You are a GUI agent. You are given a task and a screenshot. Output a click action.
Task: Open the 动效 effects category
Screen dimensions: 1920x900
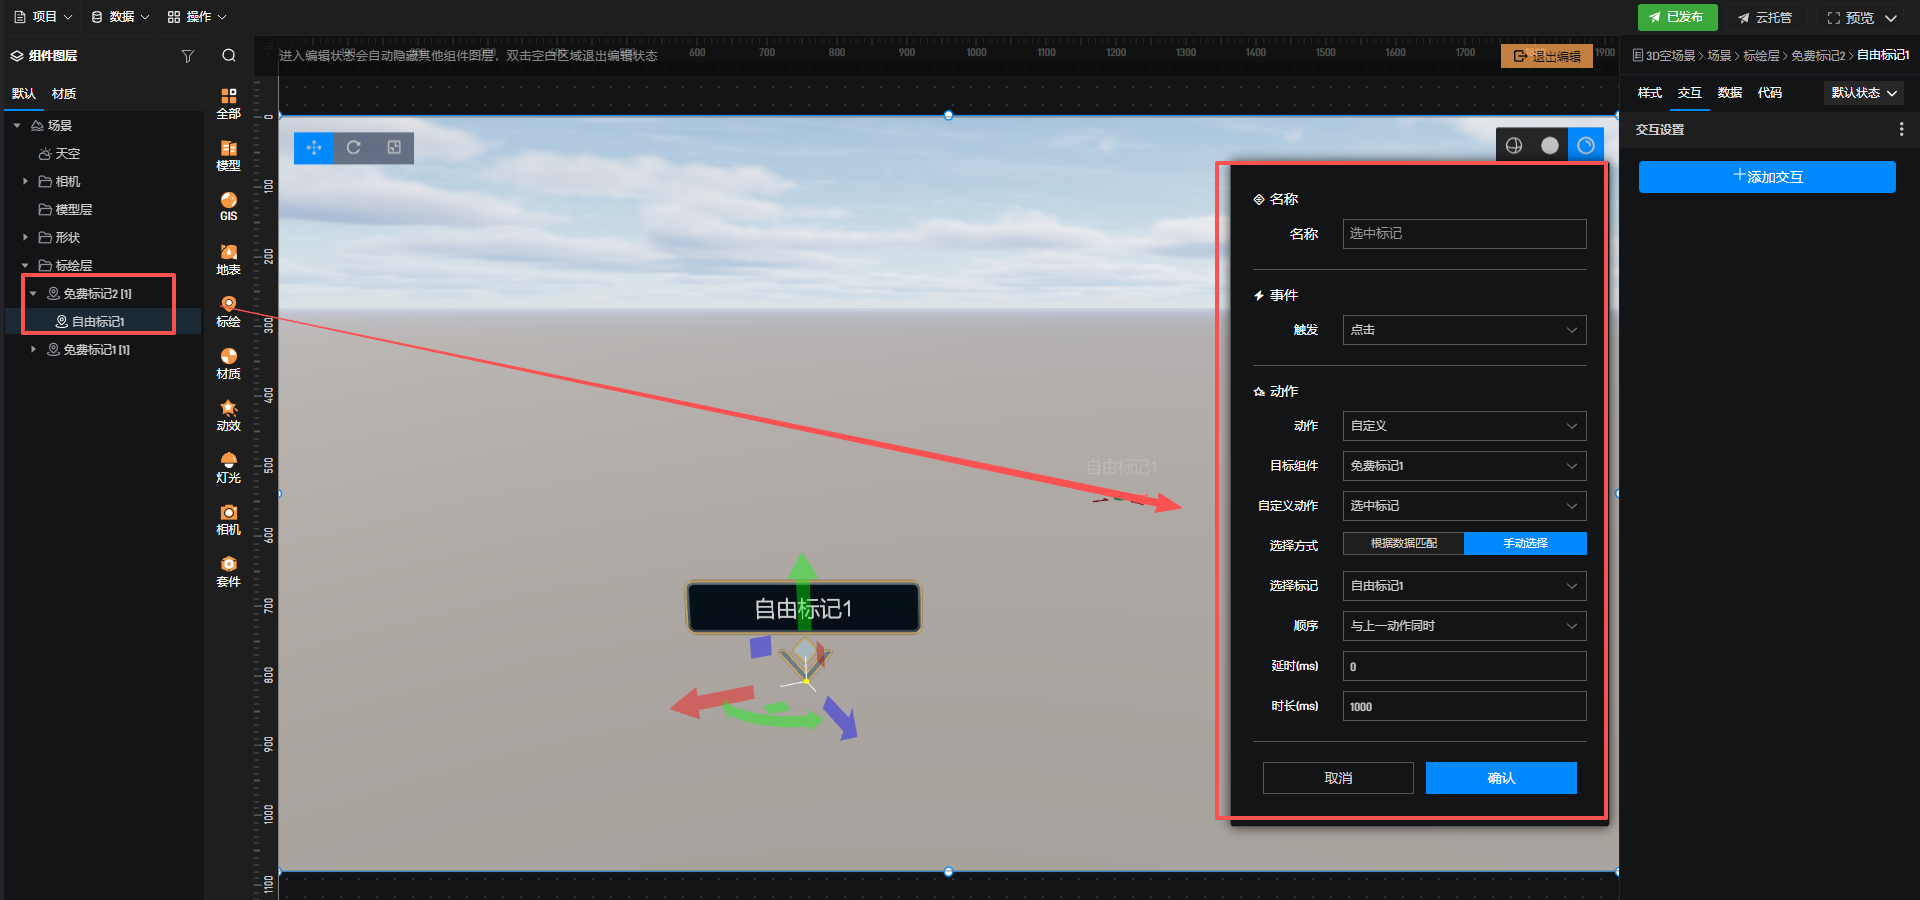(228, 415)
